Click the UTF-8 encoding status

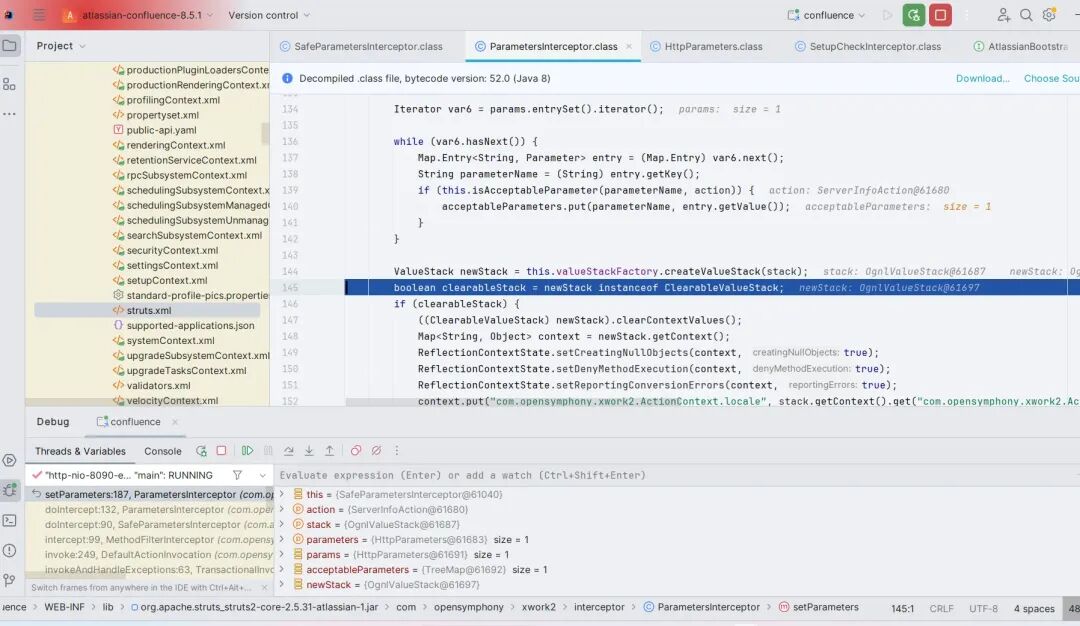pyautogui.click(x=983, y=608)
